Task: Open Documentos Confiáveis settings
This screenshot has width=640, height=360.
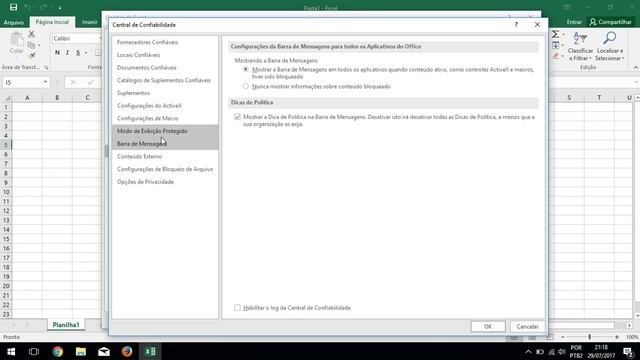Action: (x=165, y=67)
